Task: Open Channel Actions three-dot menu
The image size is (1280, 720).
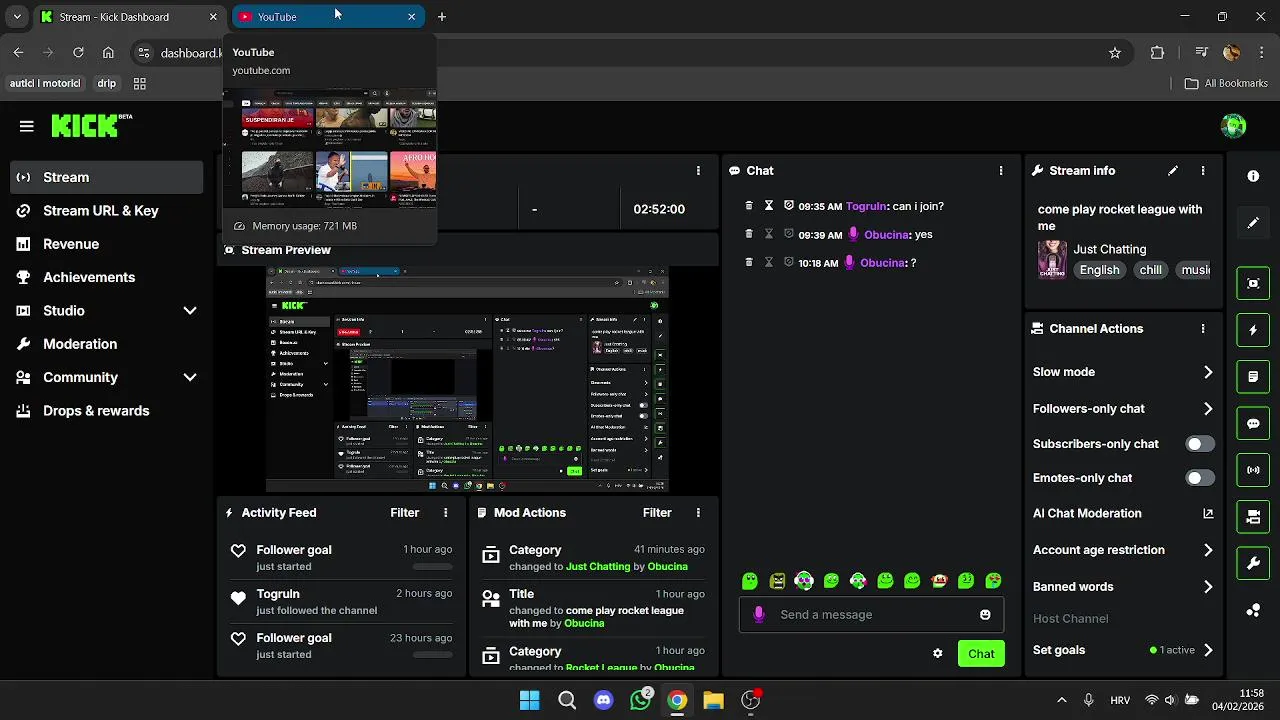Action: [1203, 329]
